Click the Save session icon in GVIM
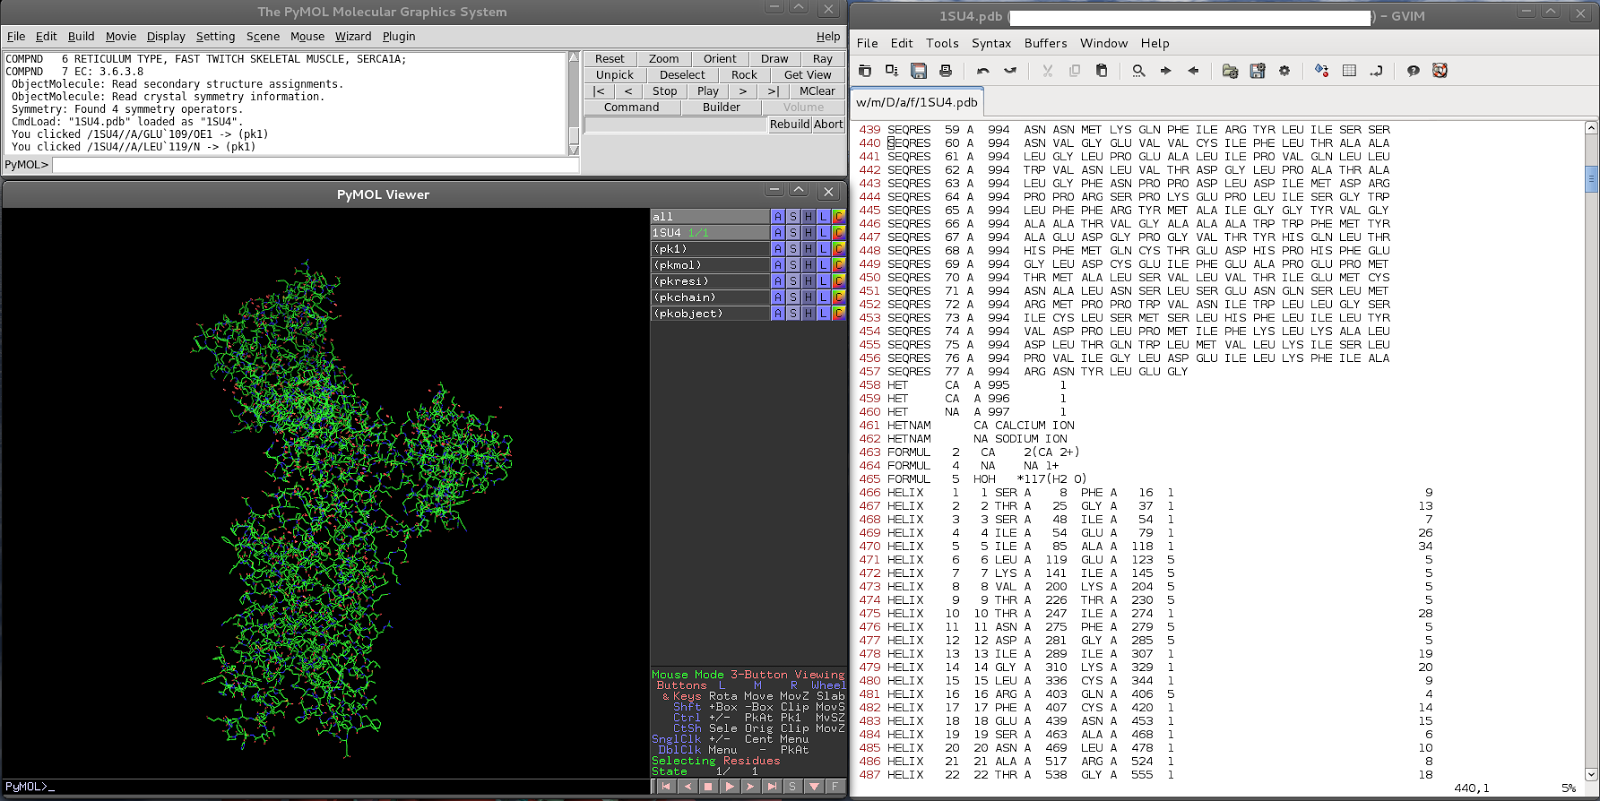1600x801 pixels. tap(1257, 71)
